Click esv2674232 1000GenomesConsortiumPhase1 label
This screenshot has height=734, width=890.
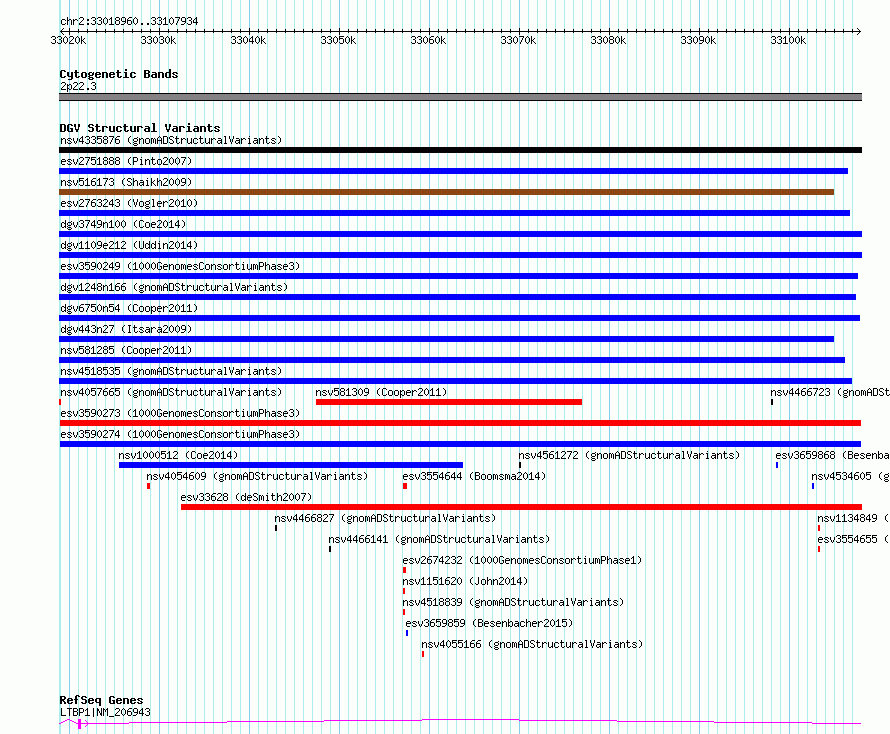click(522, 560)
